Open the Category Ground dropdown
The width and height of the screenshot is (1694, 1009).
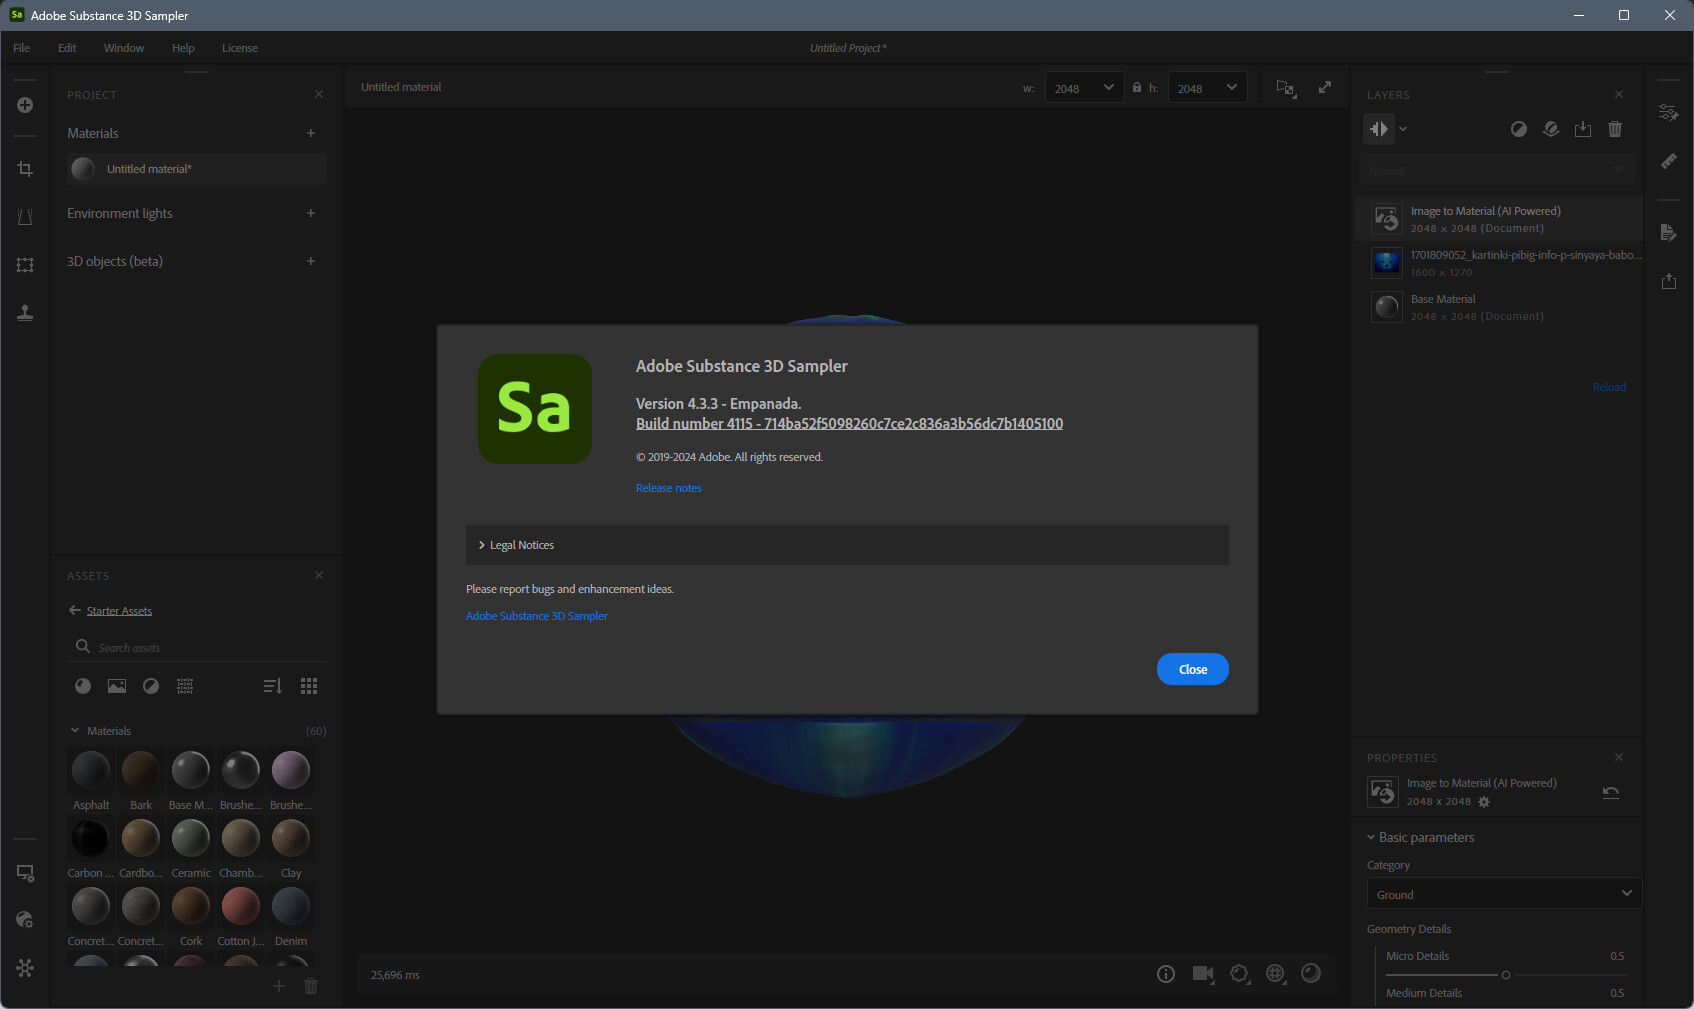pos(1504,894)
